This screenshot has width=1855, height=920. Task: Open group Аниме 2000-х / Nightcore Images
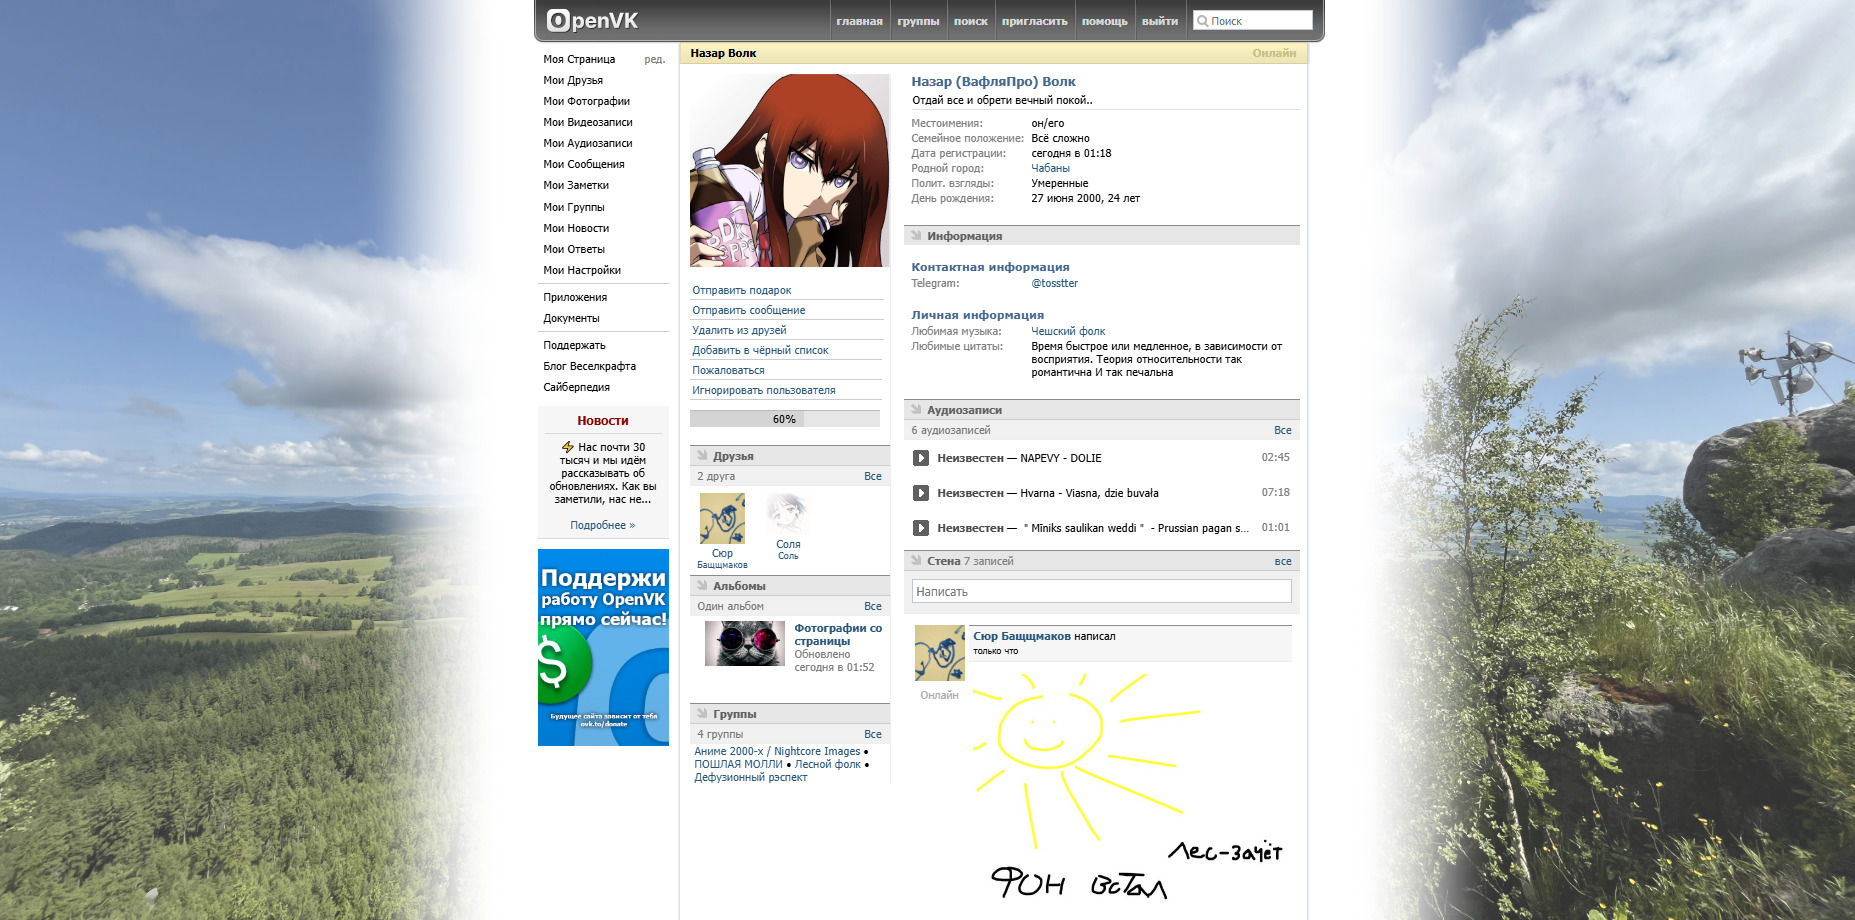(x=777, y=751)
